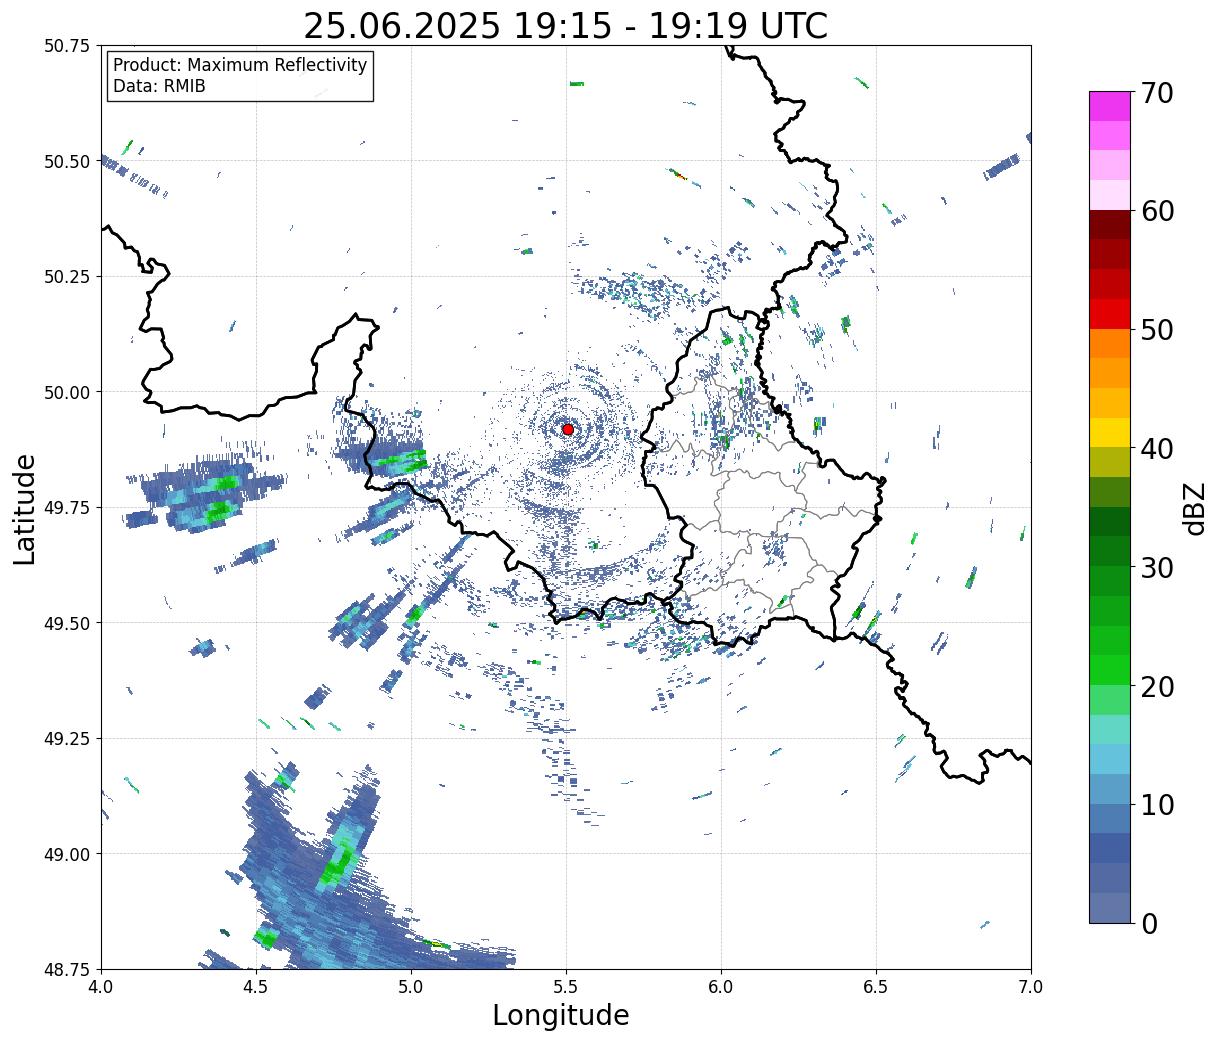Click the longitude tick label '7.0'
1219x1040 pixels.
(1031, 987)
